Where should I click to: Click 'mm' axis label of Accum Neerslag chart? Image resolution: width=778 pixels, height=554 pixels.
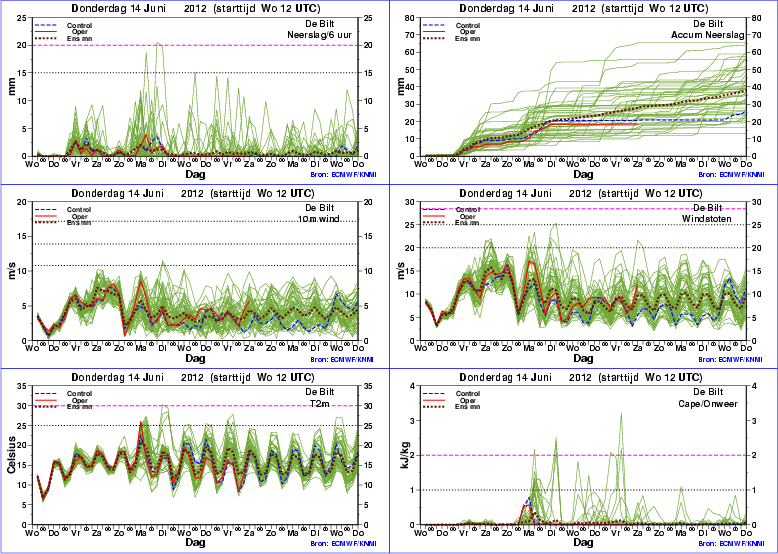[x=399, y=87]
